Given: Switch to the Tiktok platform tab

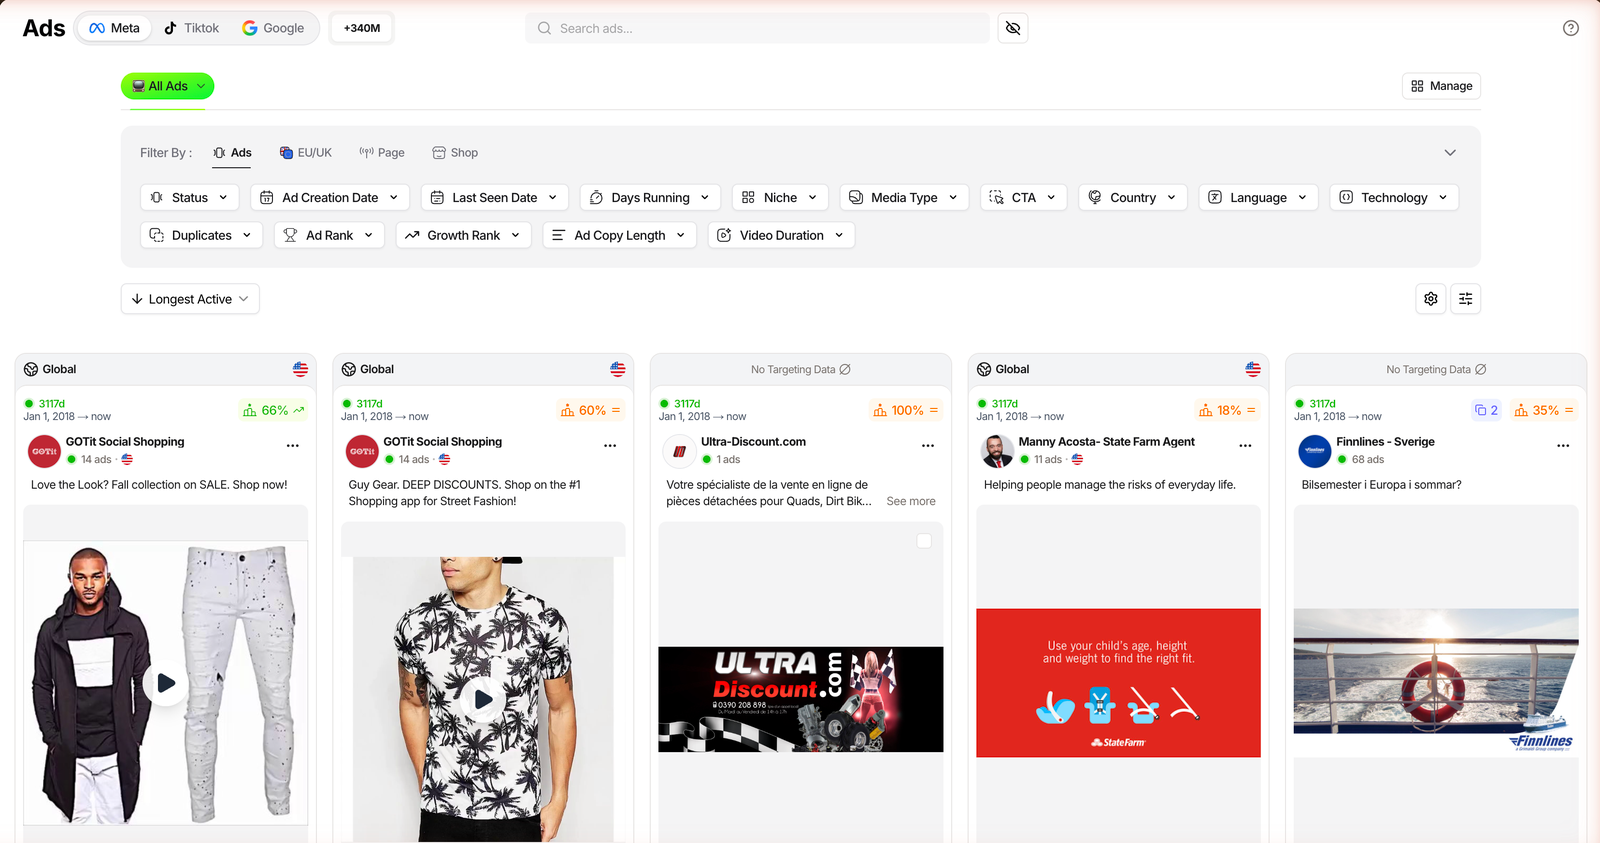Looking at the screenshot, I should point(192,28).
